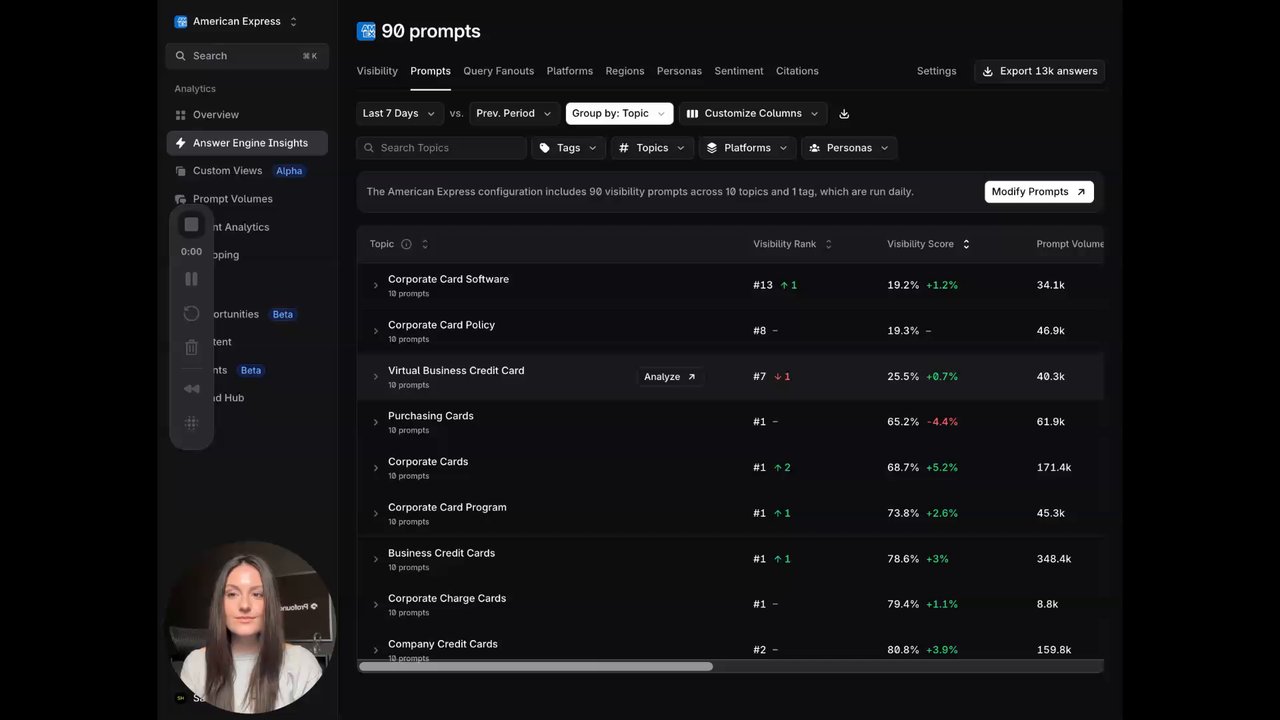Click the 90 prompts page logo icon
1280x720 pixels.
point(366,31)
